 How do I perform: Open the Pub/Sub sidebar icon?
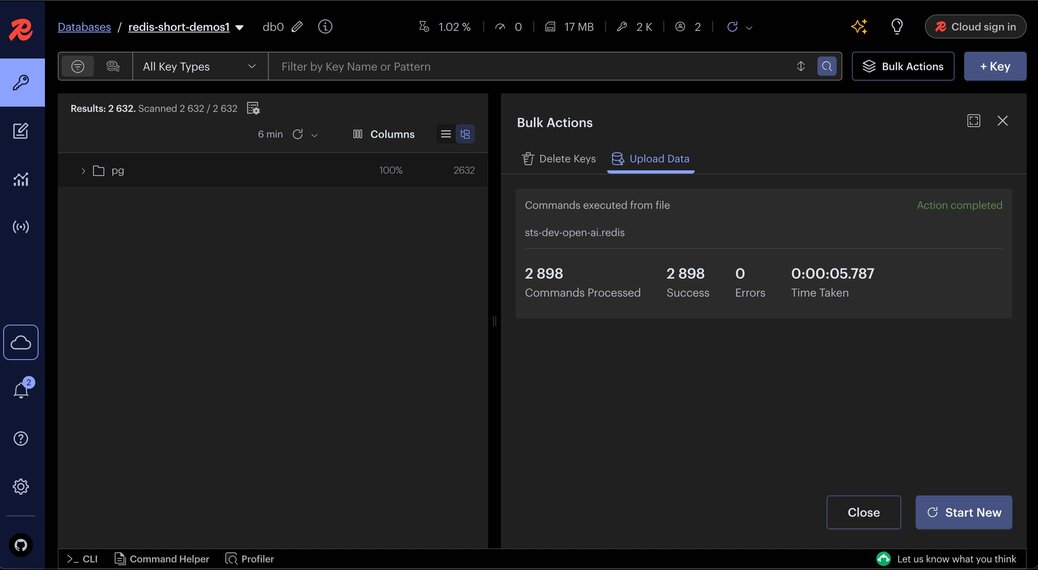[x=21, y=227]
